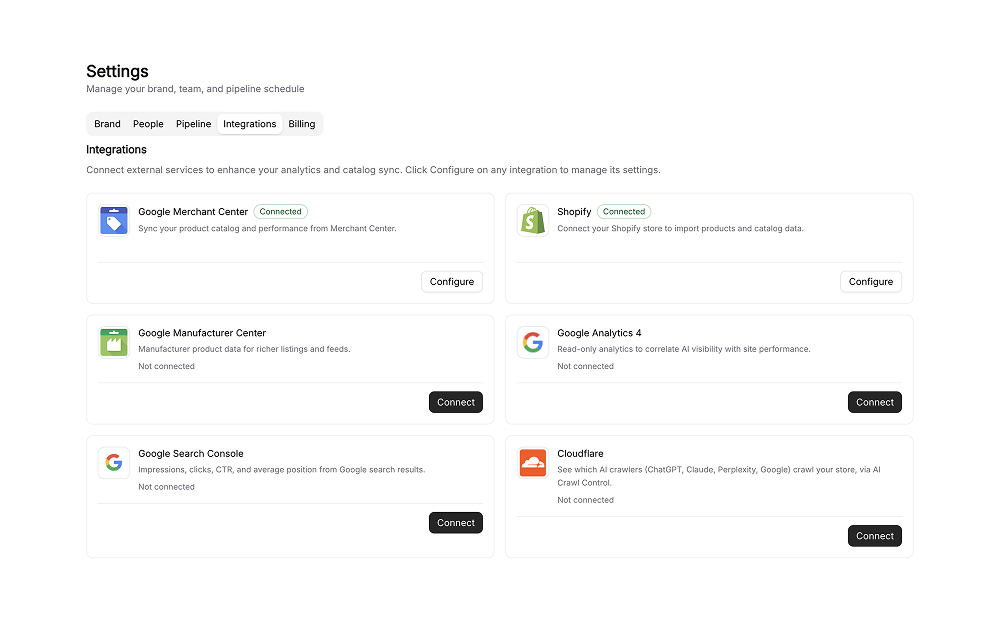Click 'Impressions, clicks, CTR' description text
This screenshot has height=622, width=1004.
pos(282,470)
